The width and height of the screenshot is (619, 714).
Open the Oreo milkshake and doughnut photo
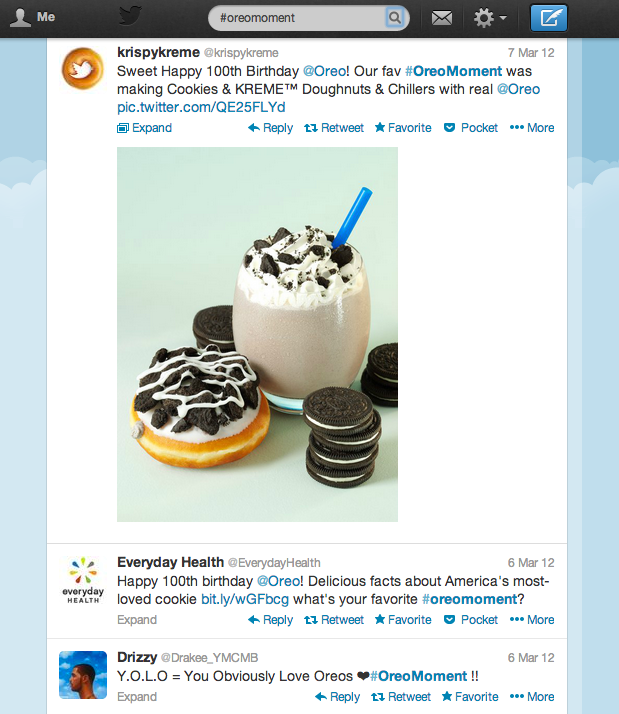pyautogui.click(x=257, y=334)
